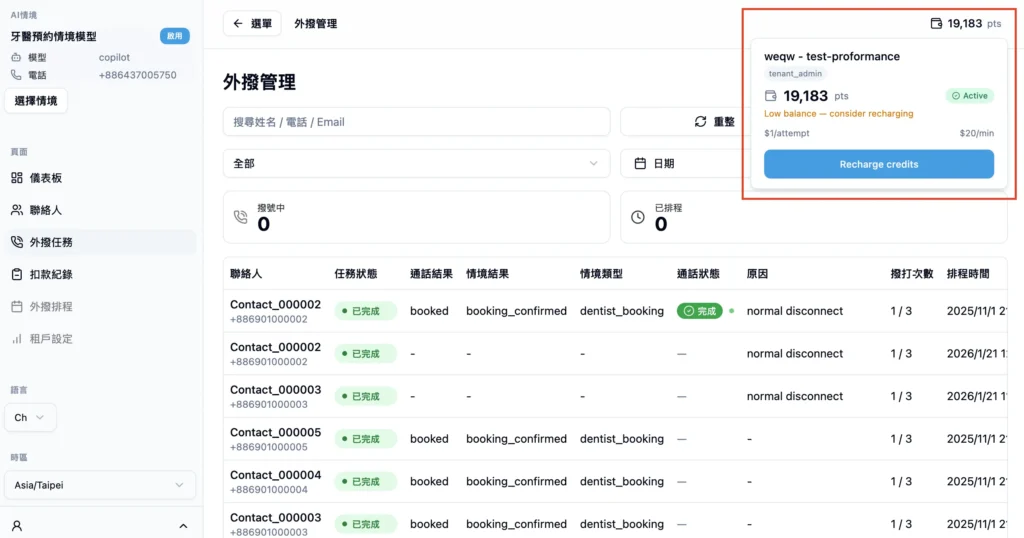Open the 租戶設定 sidebar page

[100, 339]
